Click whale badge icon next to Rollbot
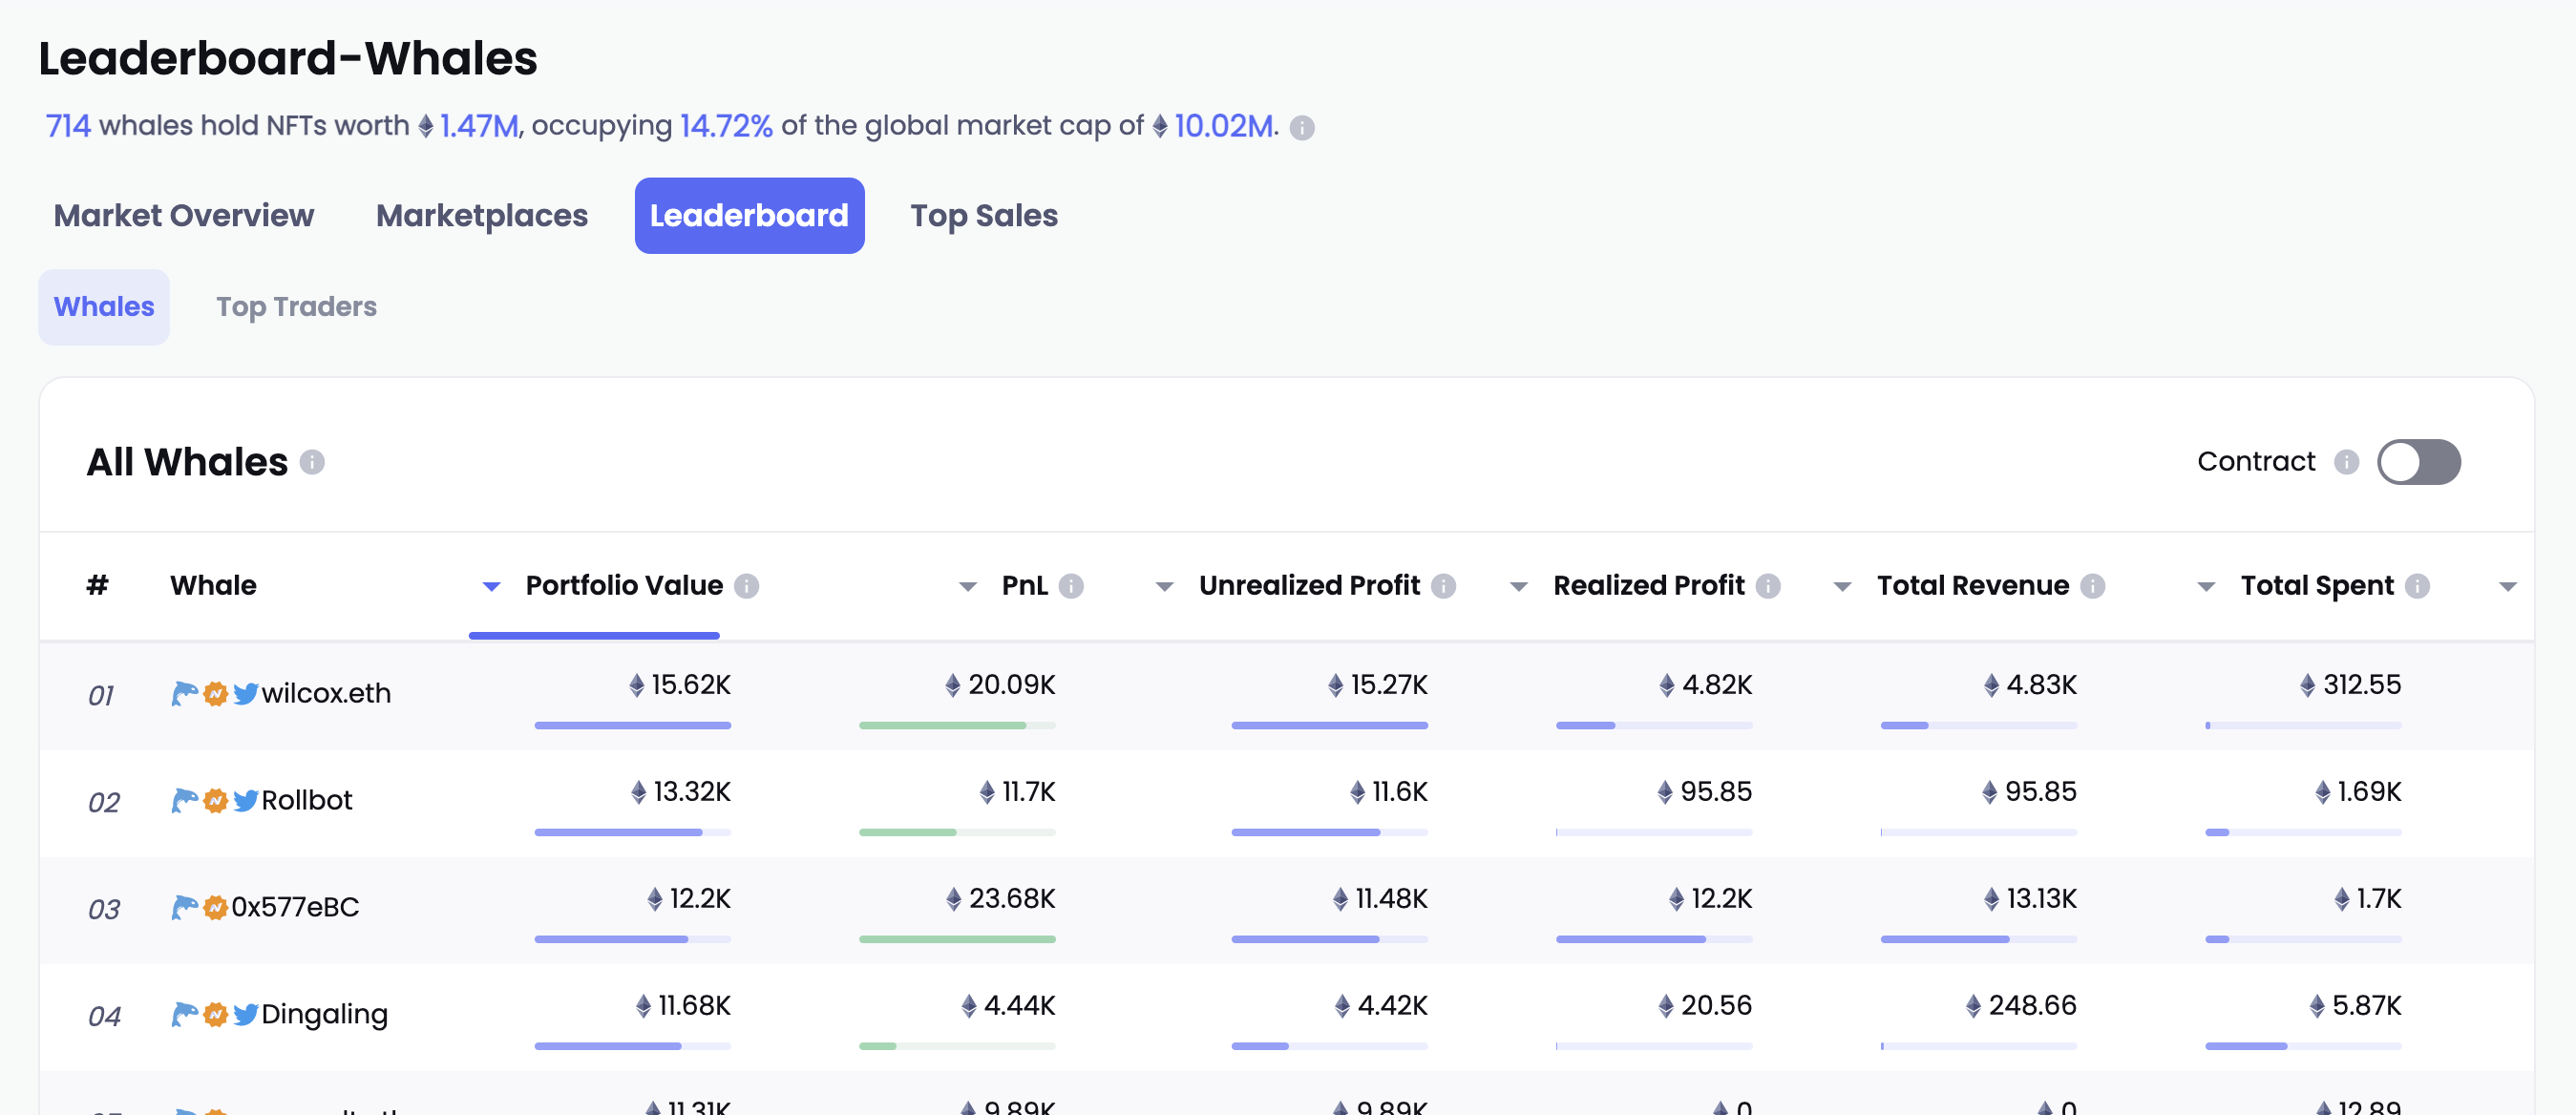Screen dimensions: 2576x1115 pyautogui.click(x=184, y=800)
